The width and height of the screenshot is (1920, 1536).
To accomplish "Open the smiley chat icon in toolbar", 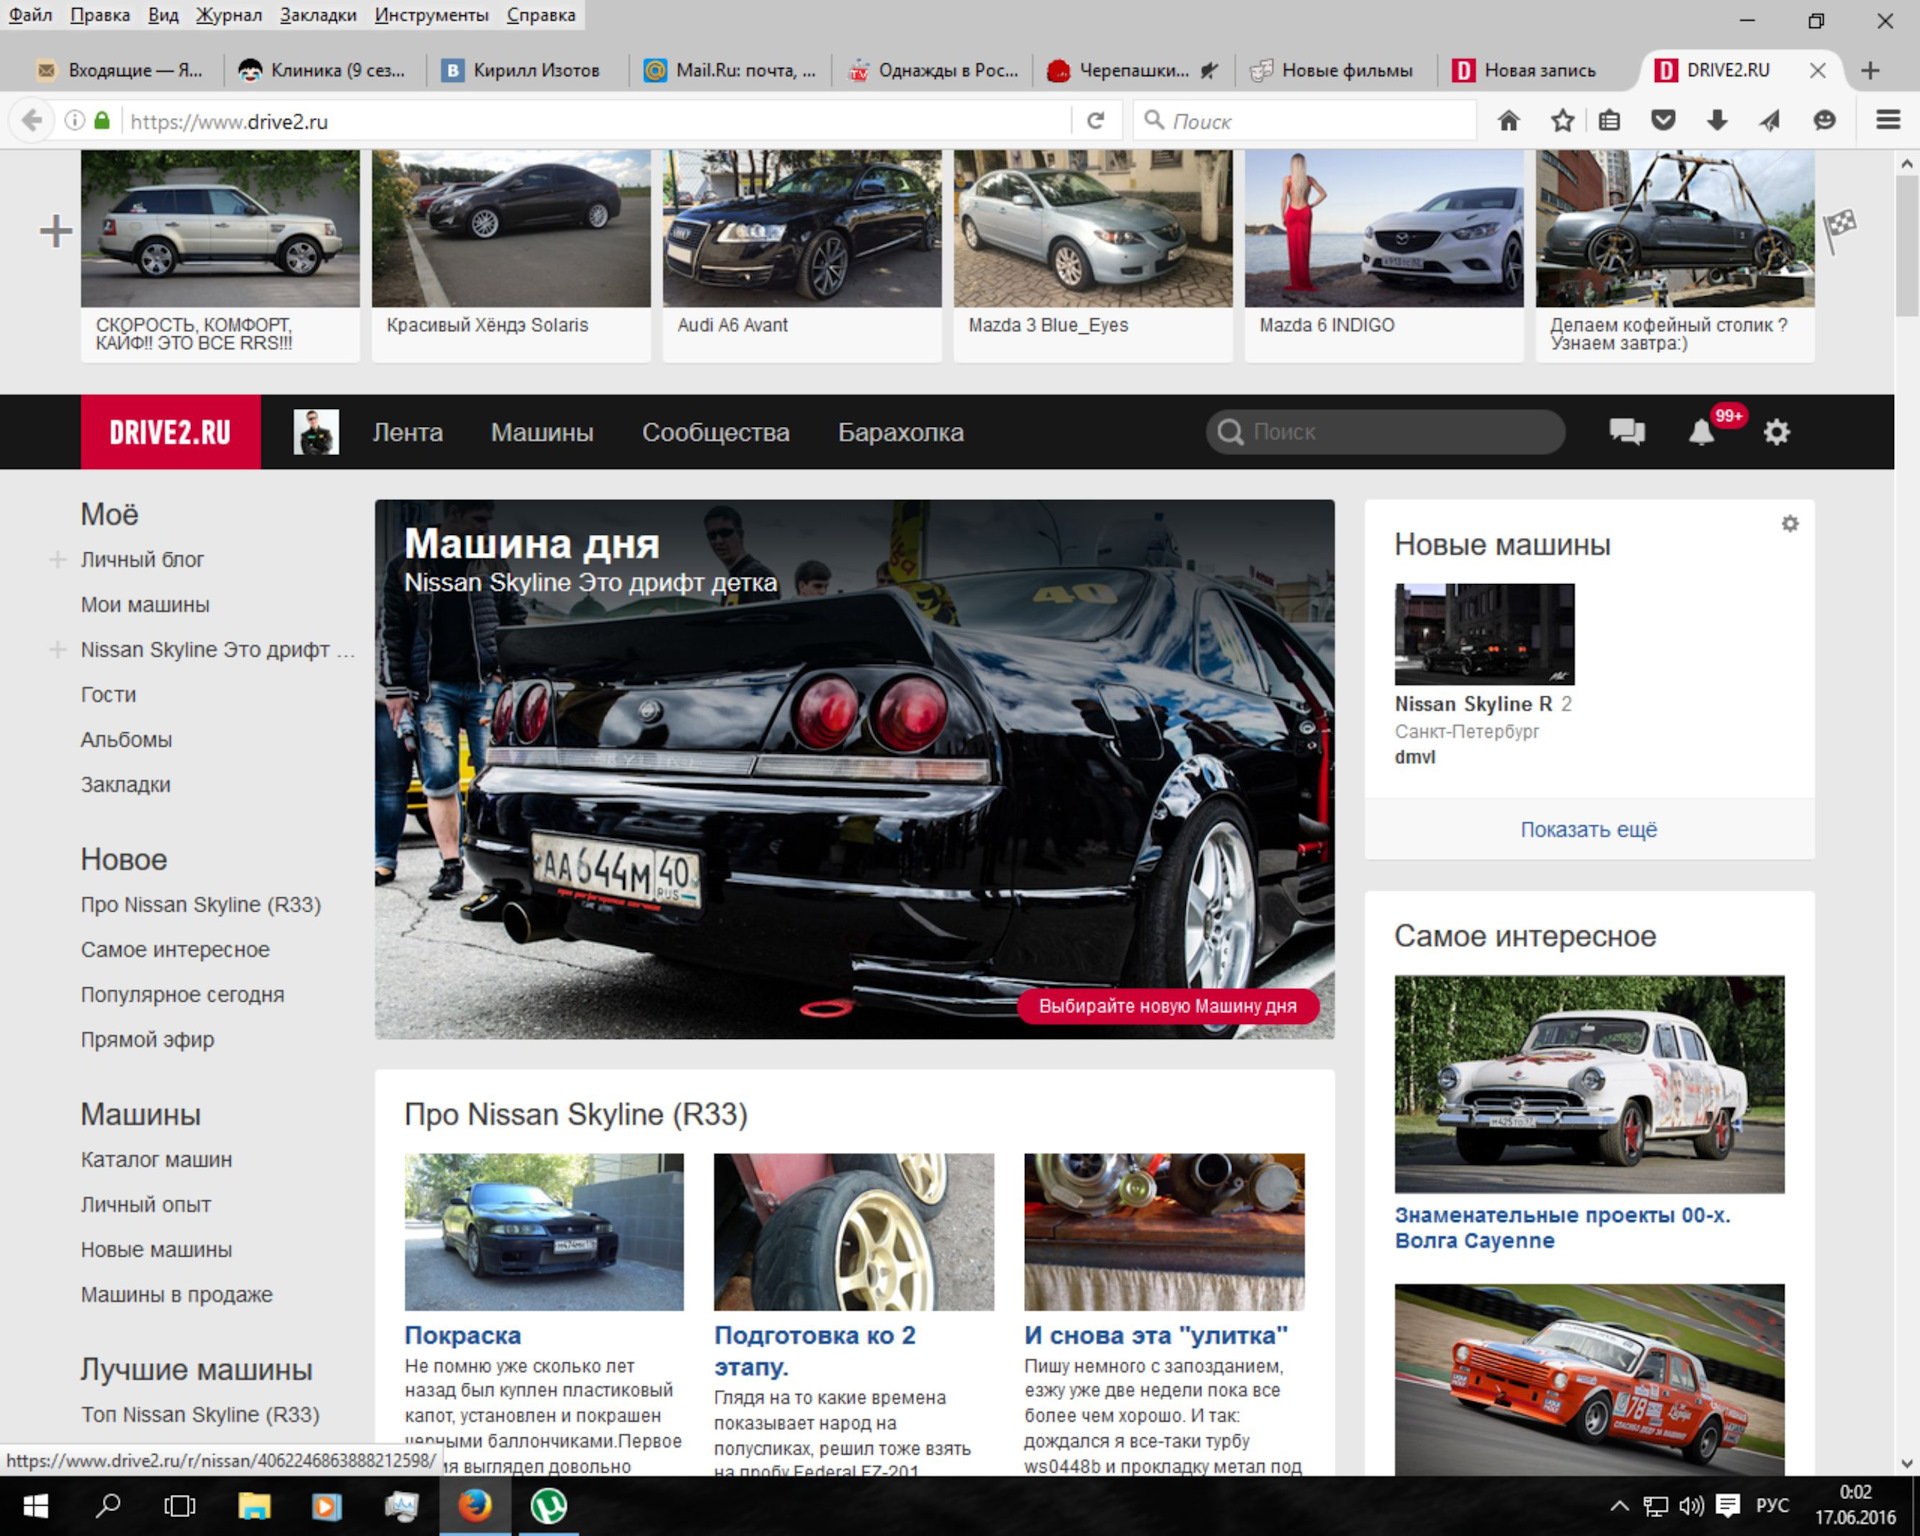I will (x=1825, y=121).
